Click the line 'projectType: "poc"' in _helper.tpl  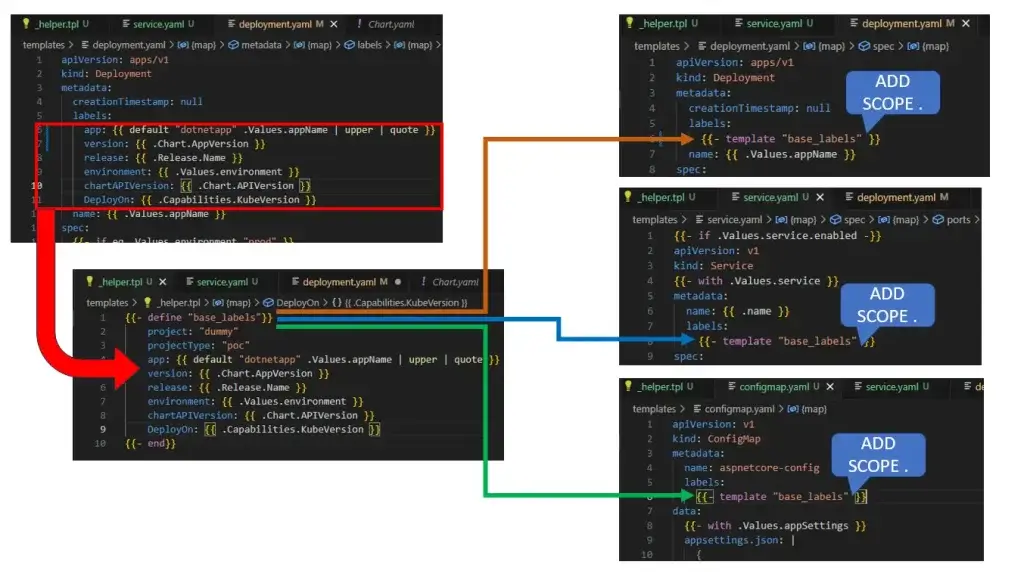tap(199, 345)
